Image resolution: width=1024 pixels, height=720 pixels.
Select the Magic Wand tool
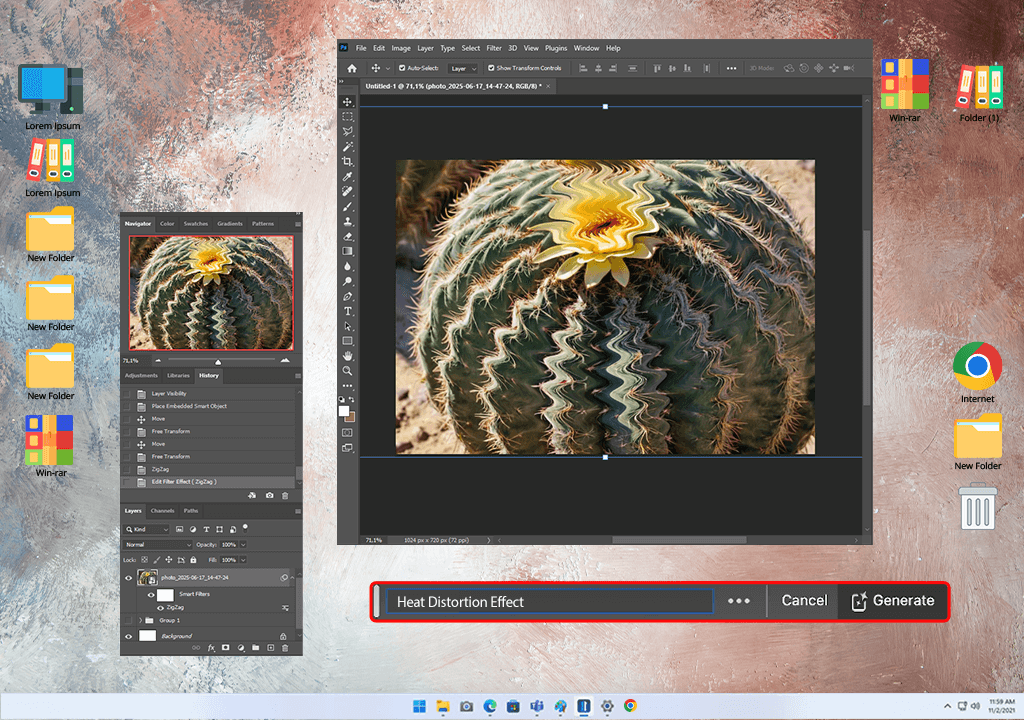[347, 147]
